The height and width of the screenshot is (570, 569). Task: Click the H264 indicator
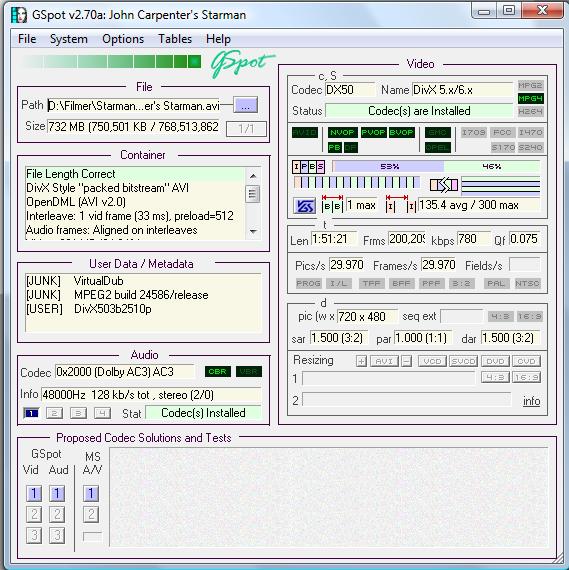530,111
